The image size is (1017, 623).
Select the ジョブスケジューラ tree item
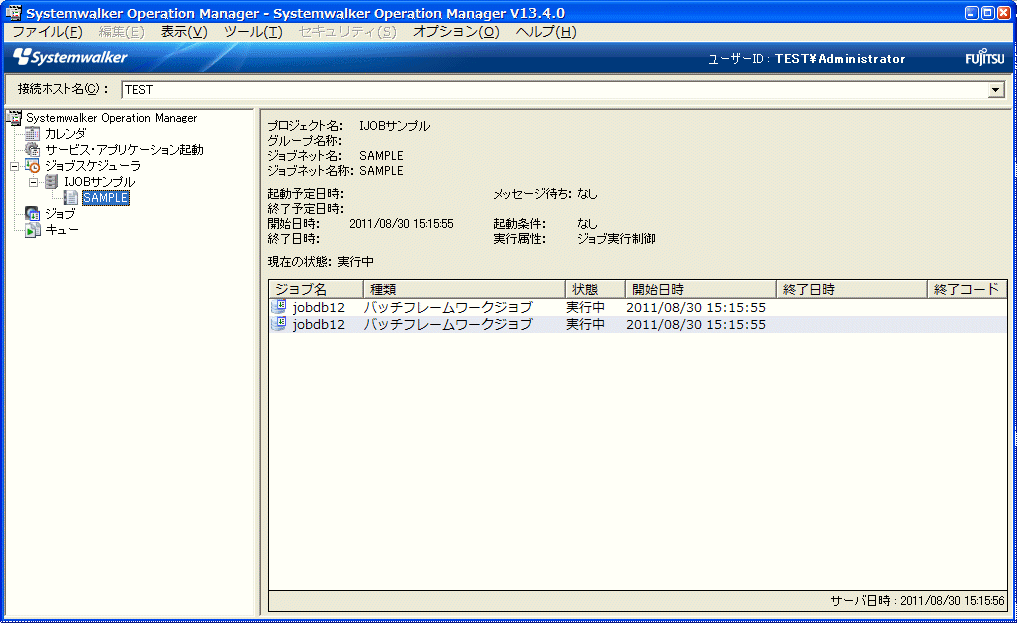coord(92,166)
